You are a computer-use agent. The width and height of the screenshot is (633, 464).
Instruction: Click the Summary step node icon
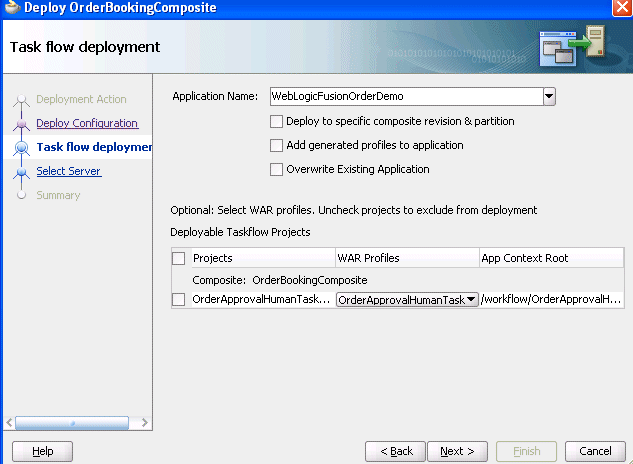(x=22, y=195)
